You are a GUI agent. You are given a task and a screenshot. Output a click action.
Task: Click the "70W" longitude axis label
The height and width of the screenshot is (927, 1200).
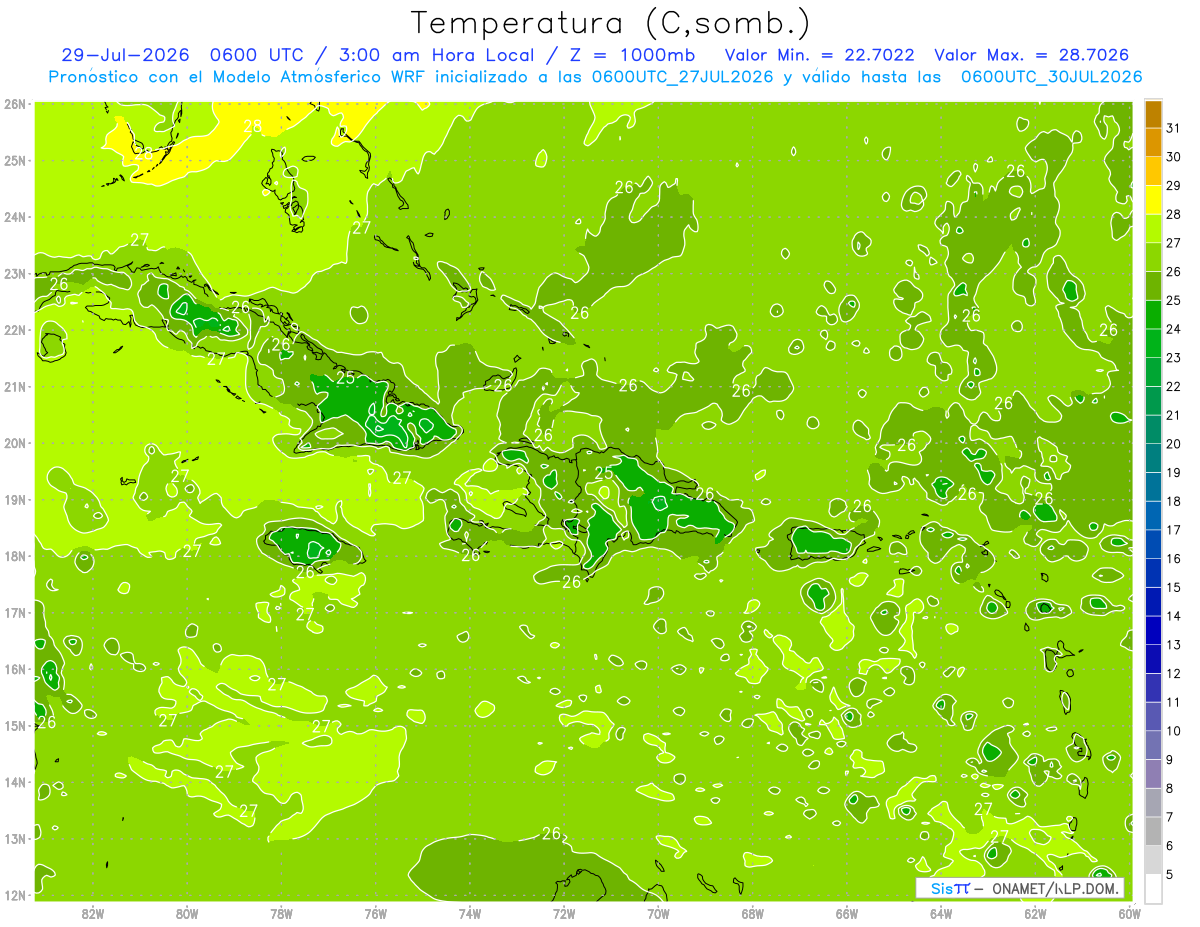[x=658, y=914]
